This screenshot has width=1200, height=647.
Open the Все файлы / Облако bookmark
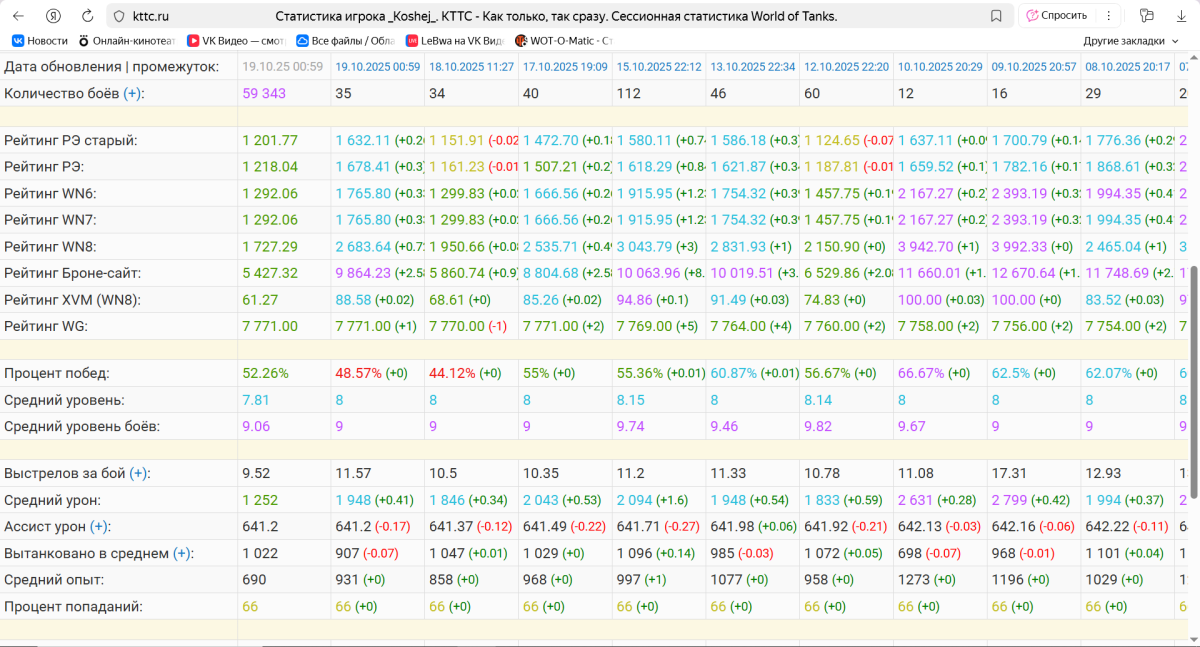point(340,41)
